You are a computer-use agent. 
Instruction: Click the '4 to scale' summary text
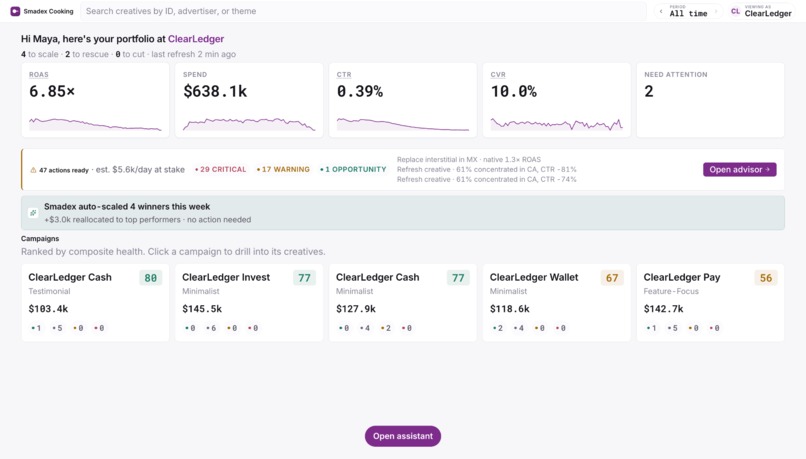click(40, 54)
